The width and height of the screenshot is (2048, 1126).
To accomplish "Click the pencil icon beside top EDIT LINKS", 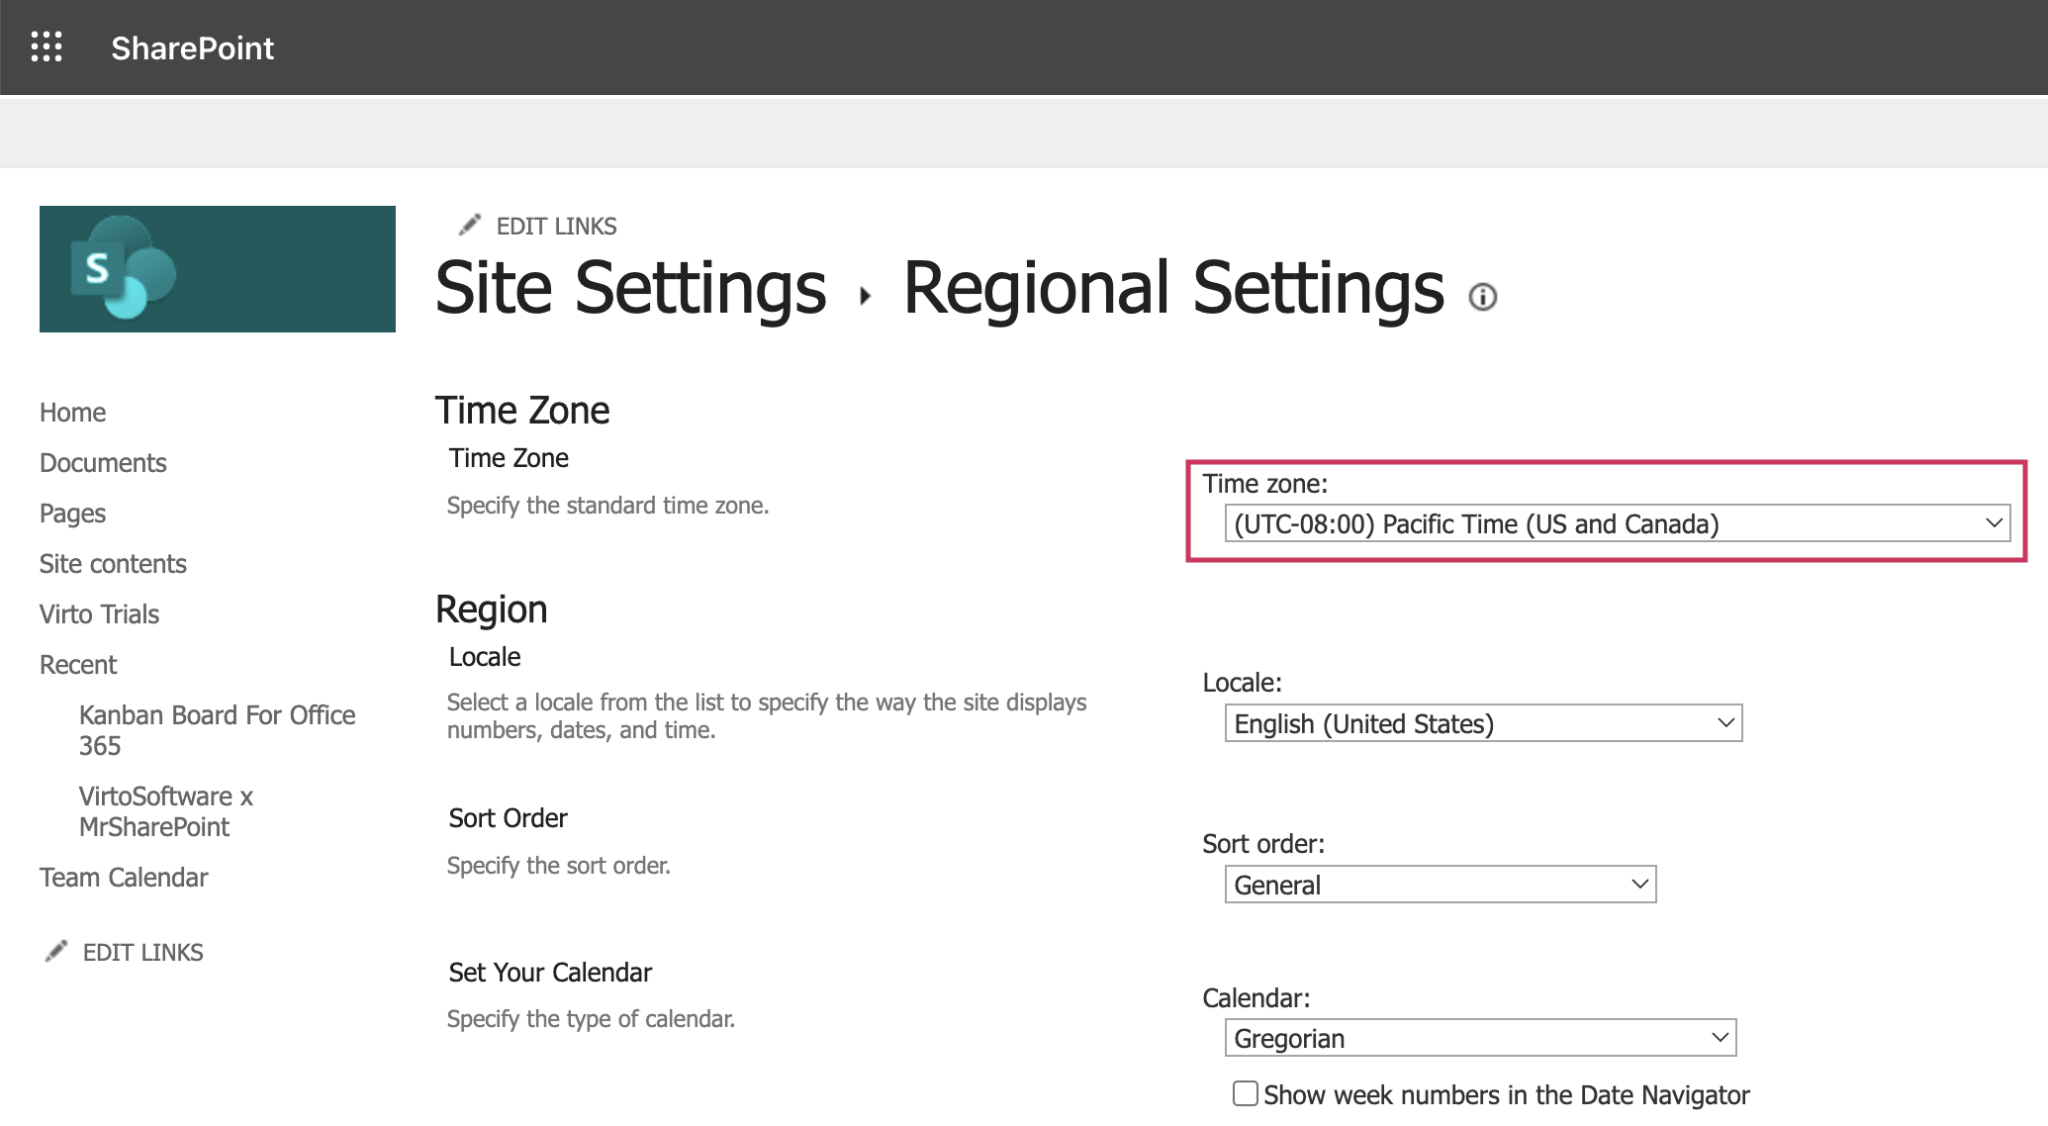I will tap(469, 224).
